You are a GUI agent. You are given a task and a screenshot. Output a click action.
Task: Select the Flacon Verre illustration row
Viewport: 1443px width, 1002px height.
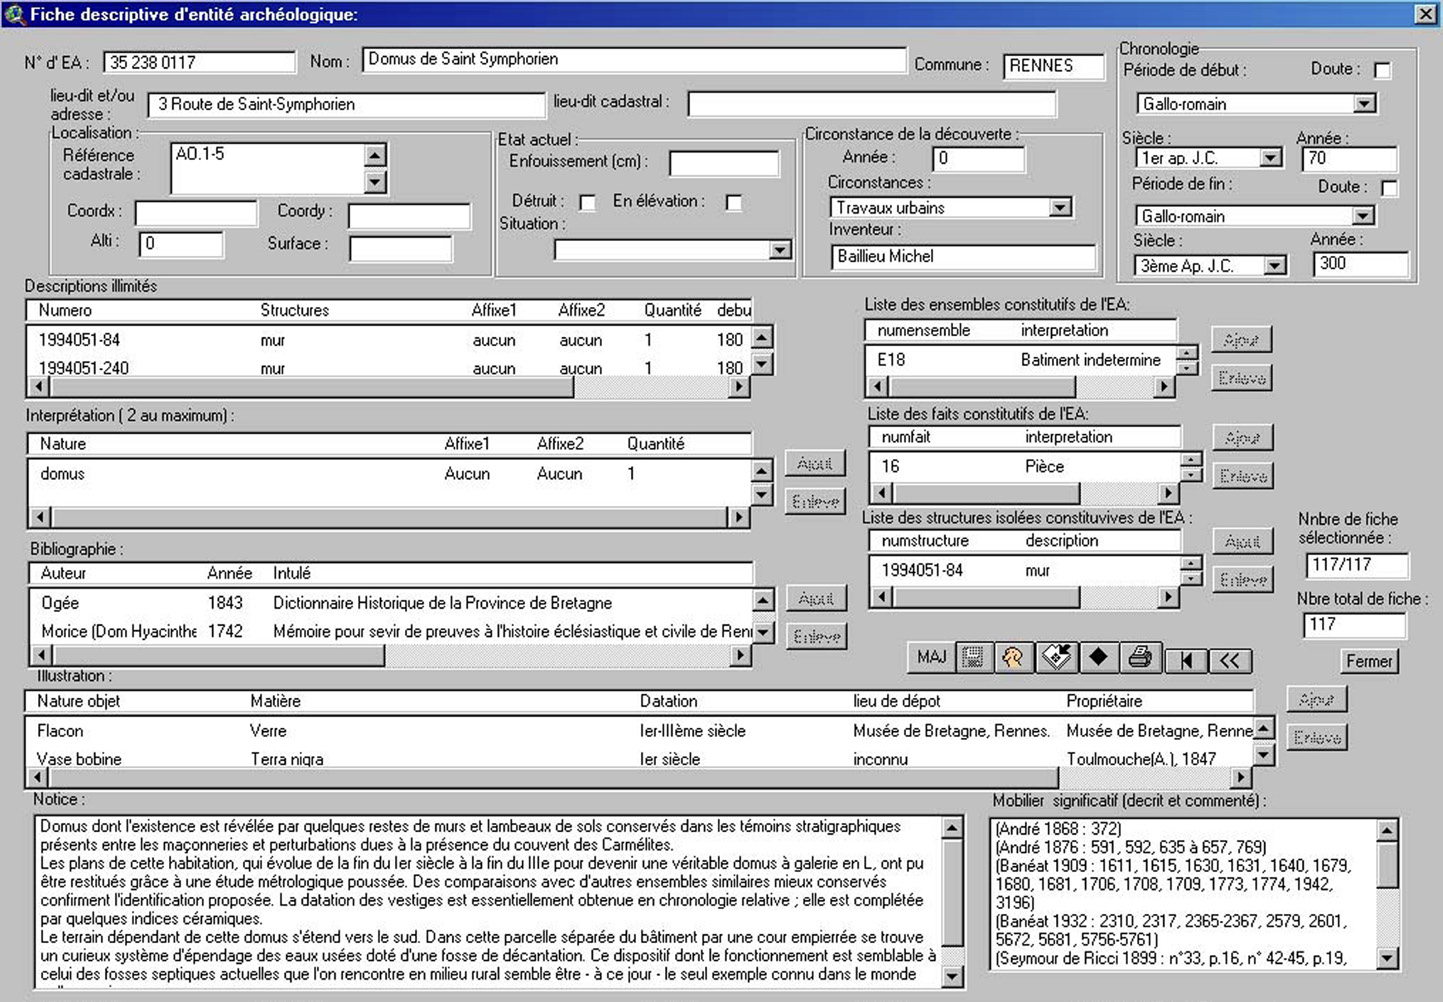[640, 731]
